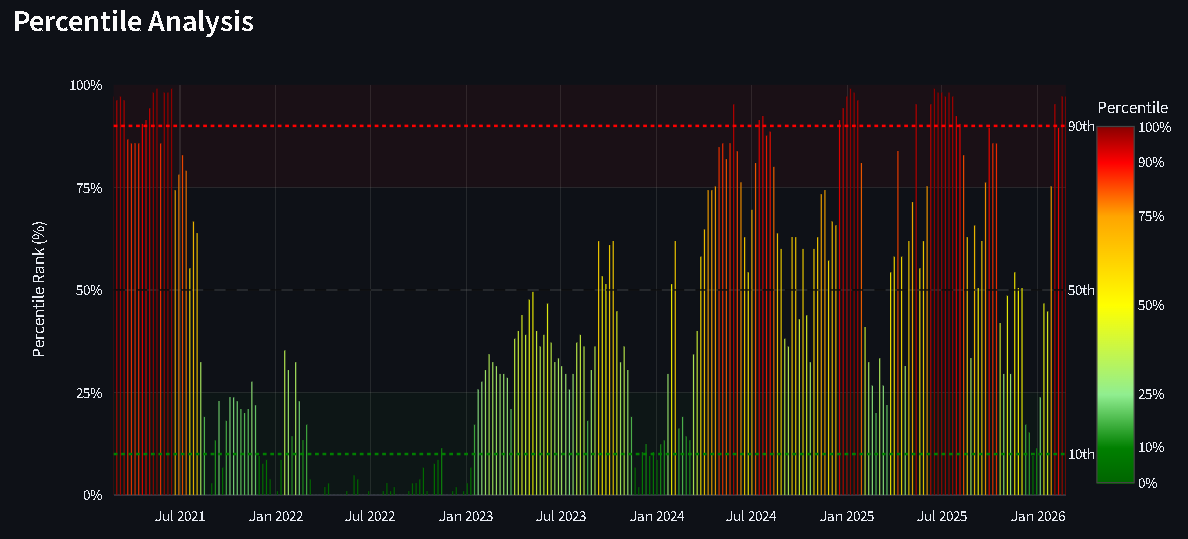Image resolution: width=1188 pixels, height=539 pixels.
Task: Click the Jan 2024 x-axis label
Action: pos(656,516)
